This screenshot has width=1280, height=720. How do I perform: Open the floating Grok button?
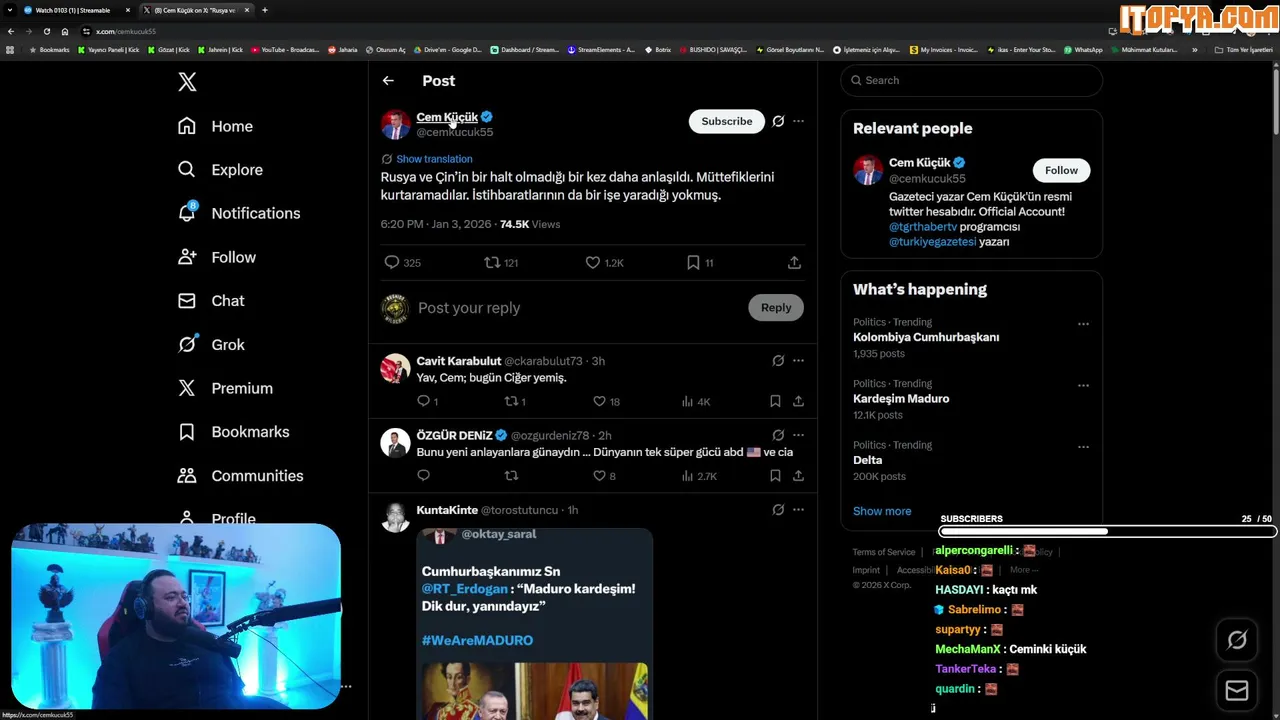tap(1237, 640)
